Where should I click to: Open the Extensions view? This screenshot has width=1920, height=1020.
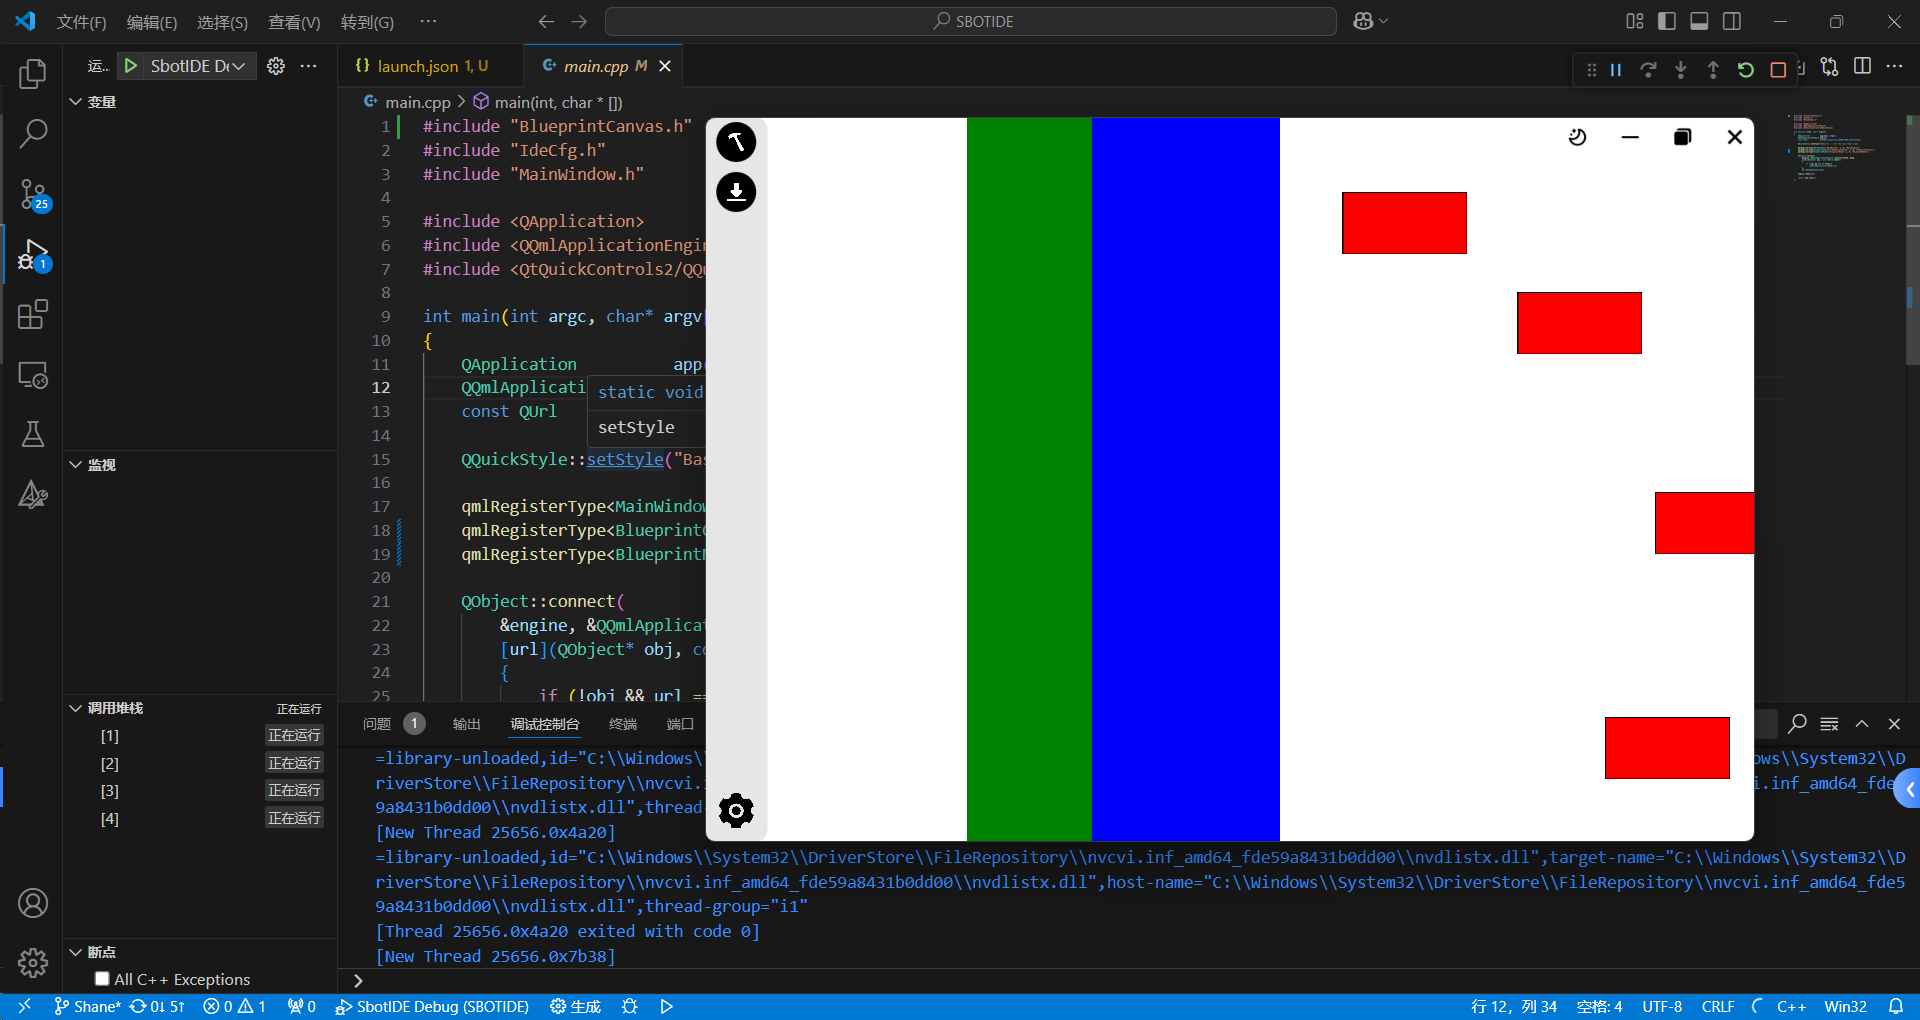click(33, 315)
